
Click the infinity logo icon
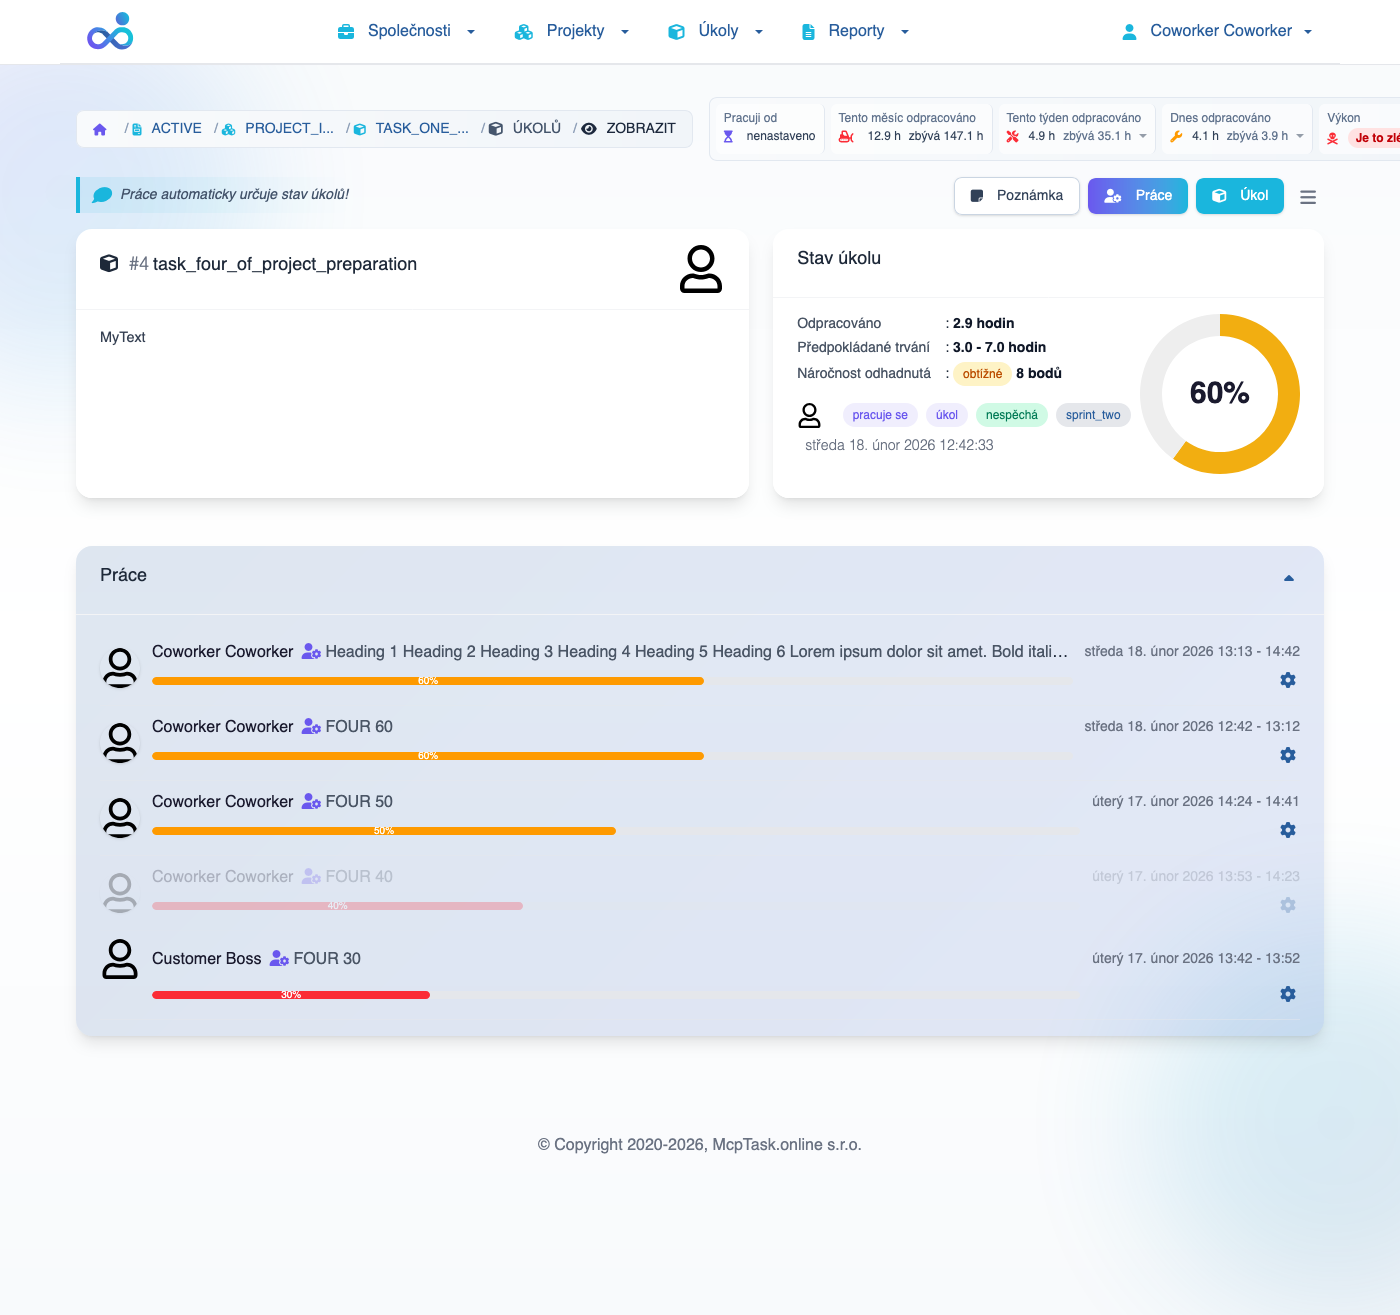click(110, 32)
